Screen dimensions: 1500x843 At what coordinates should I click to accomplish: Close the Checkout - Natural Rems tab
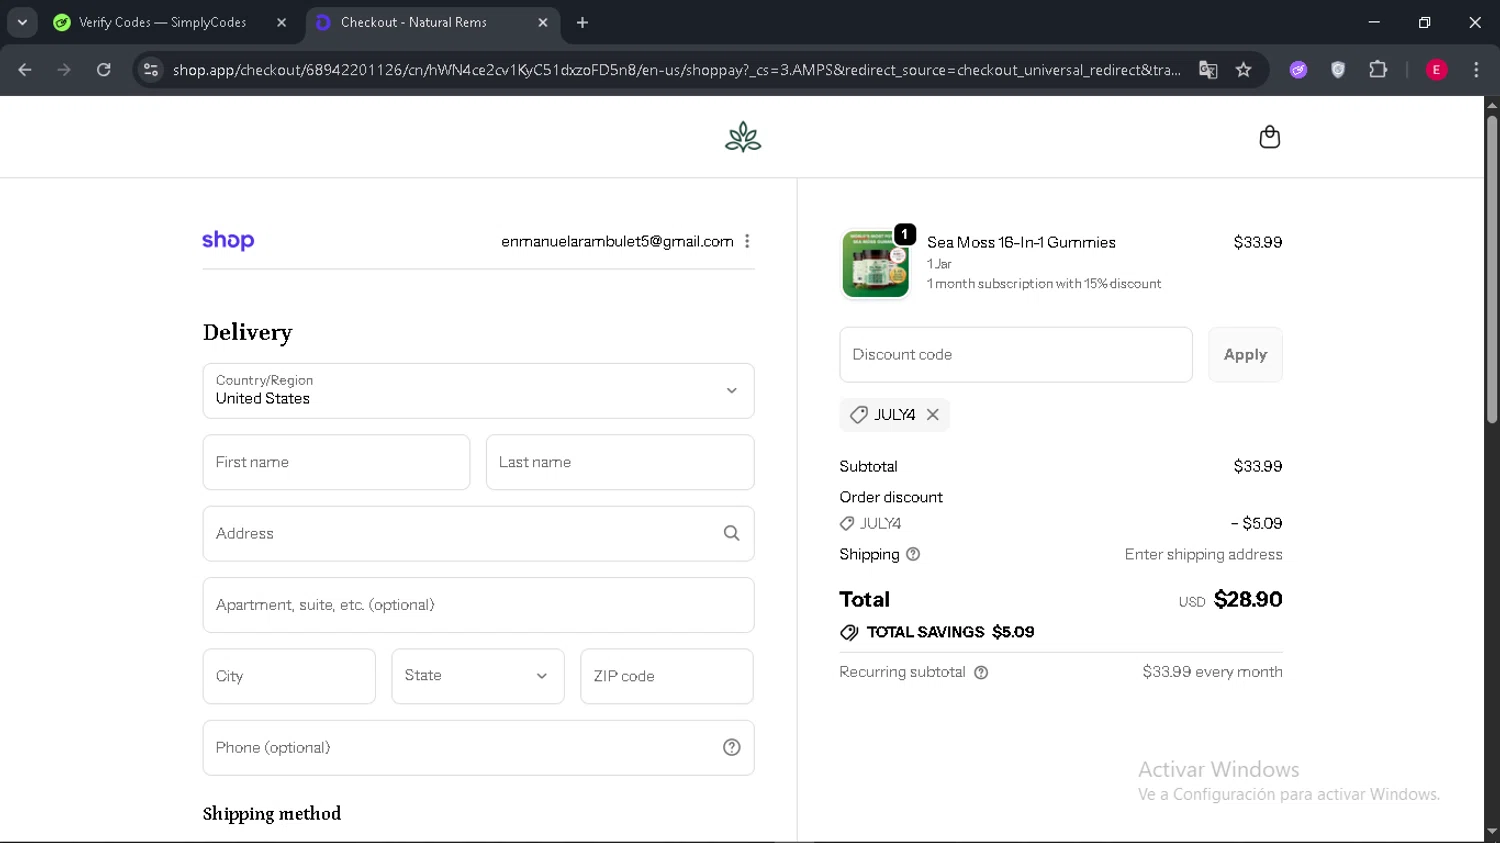point(543,22)
